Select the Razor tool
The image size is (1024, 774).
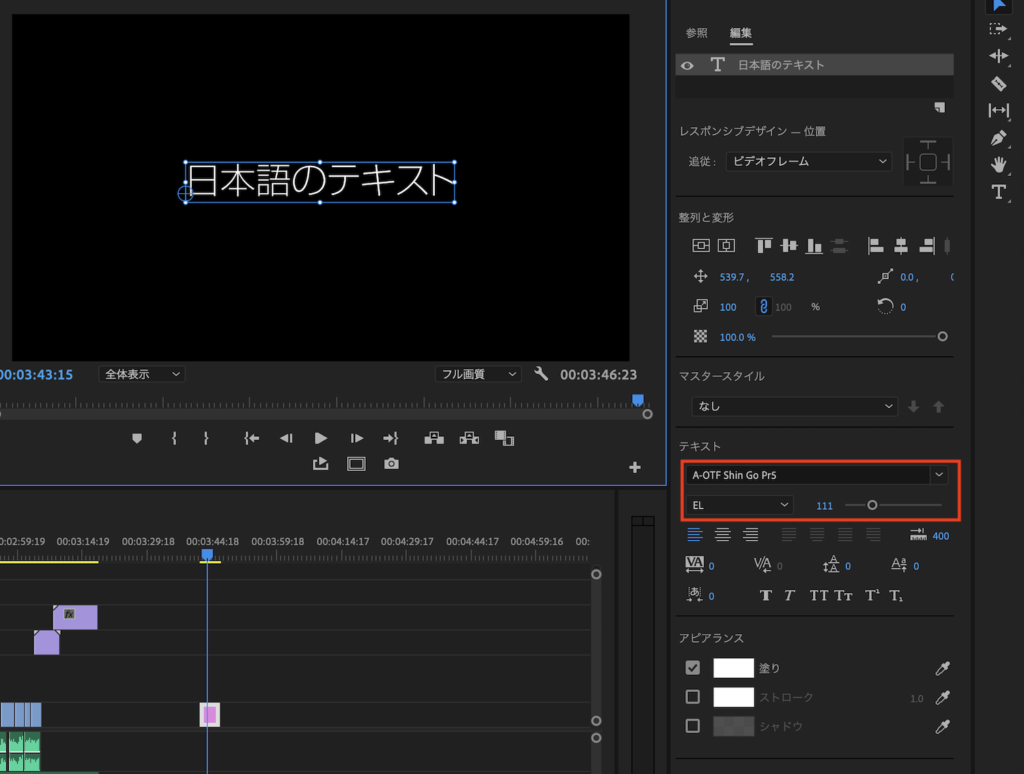(998, 83)
